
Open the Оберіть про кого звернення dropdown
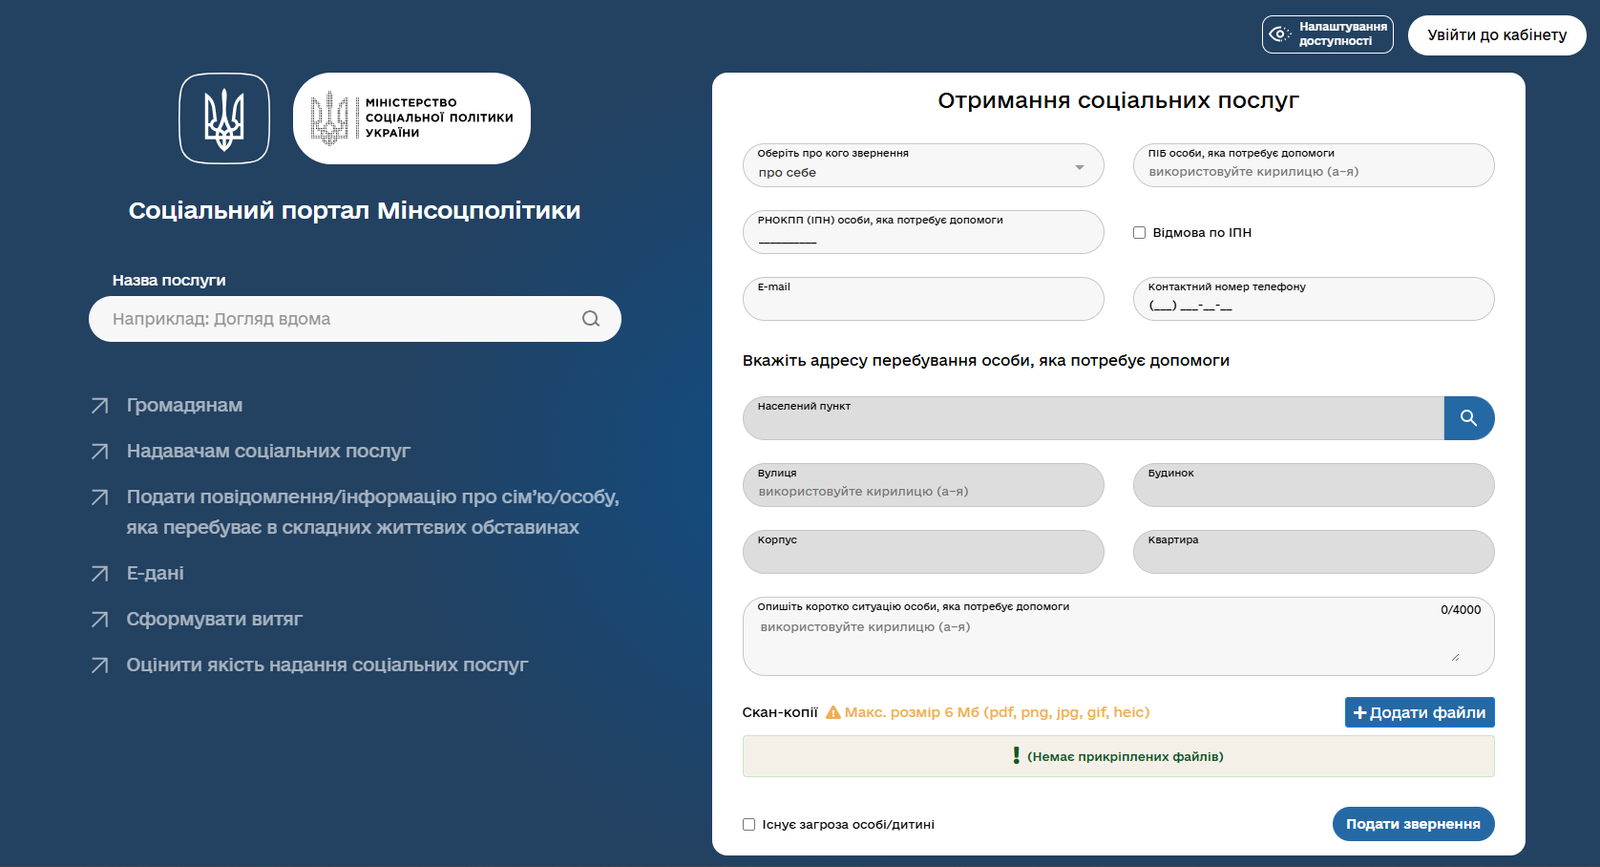click(922, 166)
